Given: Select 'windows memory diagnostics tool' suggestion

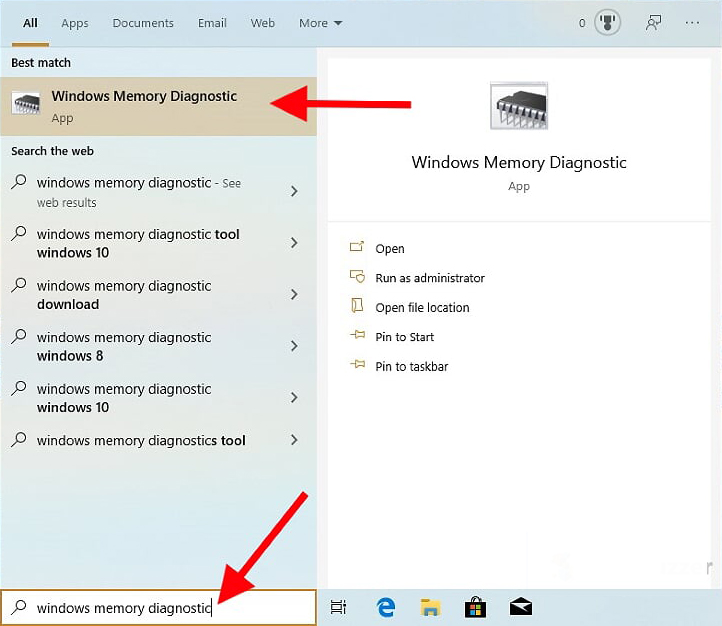Looking at the screenshot, I should (158, 440).
